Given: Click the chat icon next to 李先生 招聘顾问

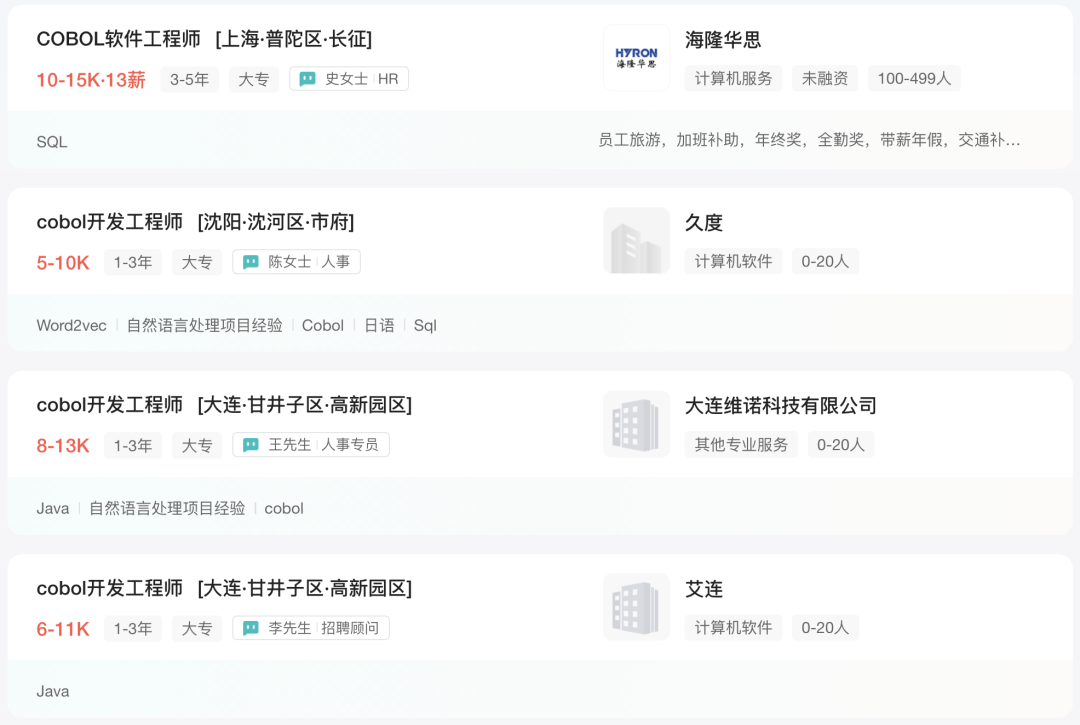Looking at the screenshot, I should pyautogui.click(x=251, y=629).
